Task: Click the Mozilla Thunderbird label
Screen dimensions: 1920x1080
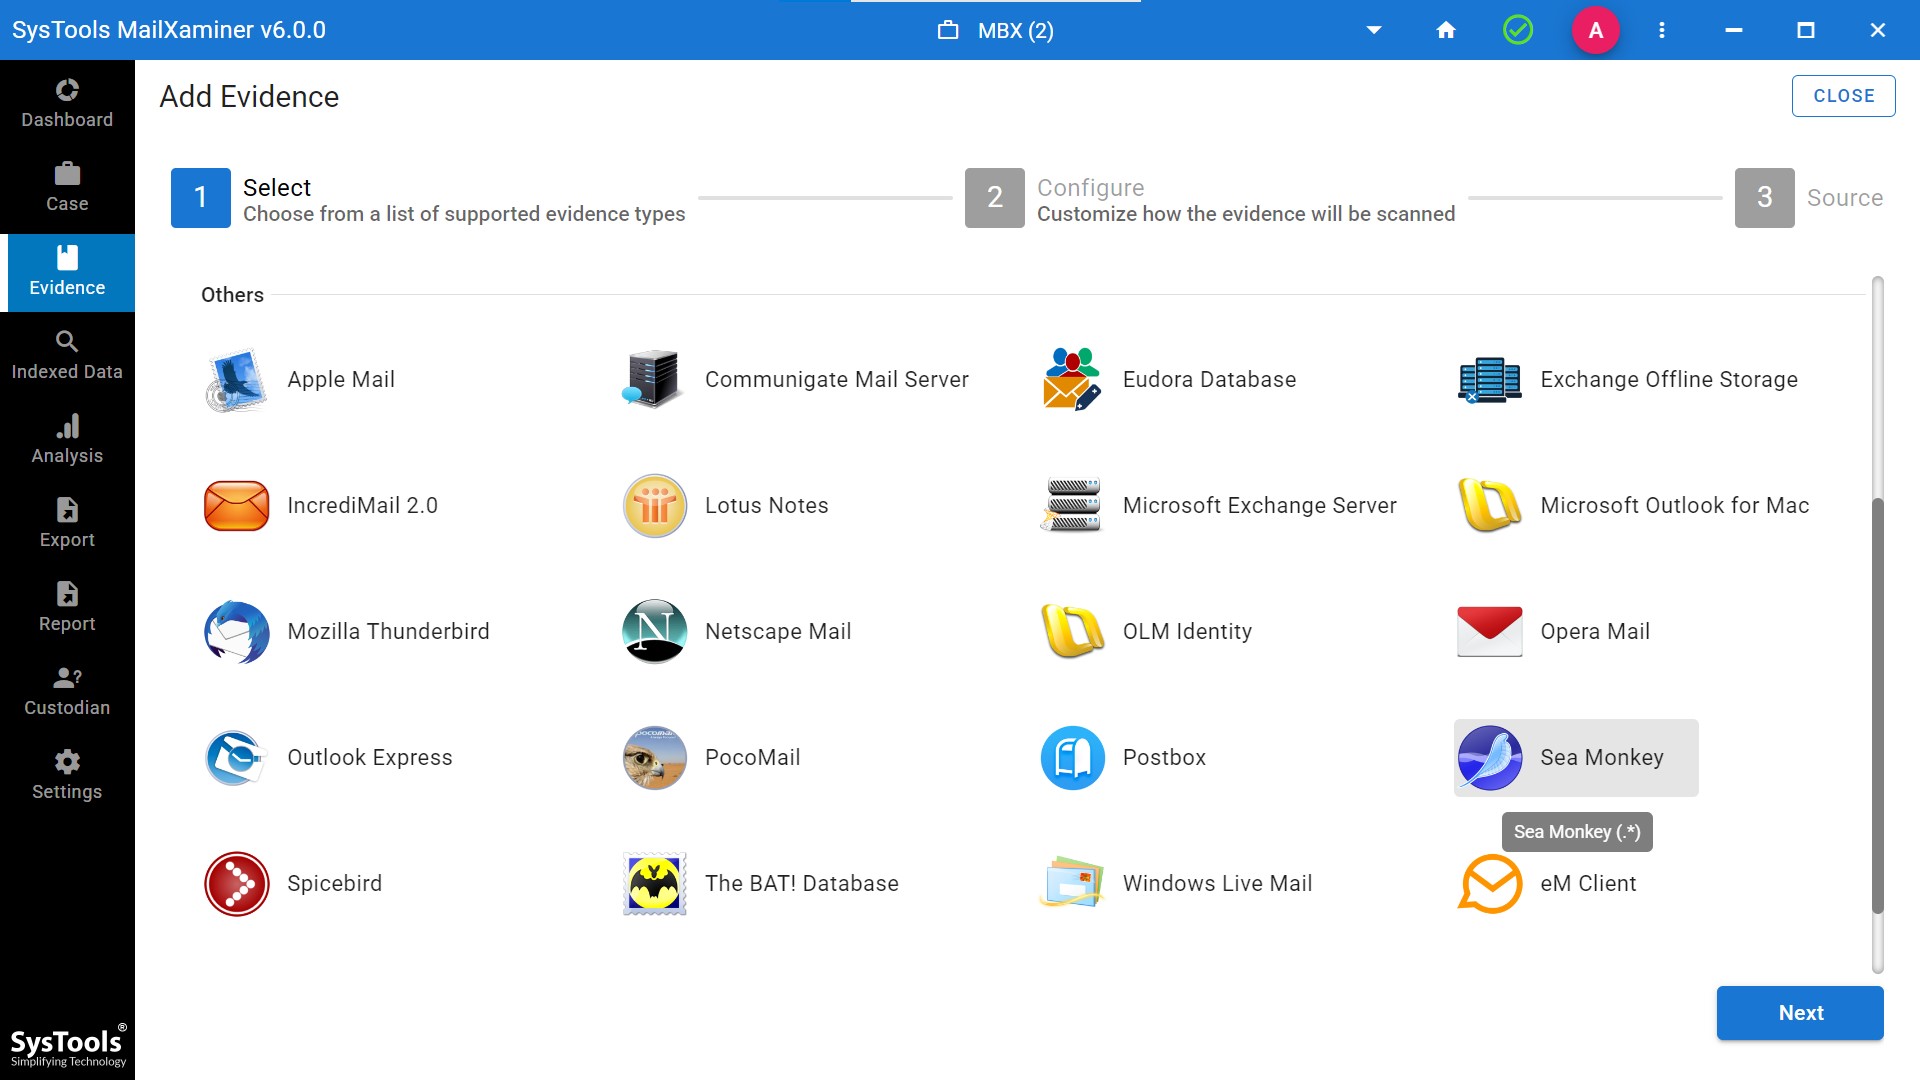Action: pyautogui.click(x=389, y=632)
